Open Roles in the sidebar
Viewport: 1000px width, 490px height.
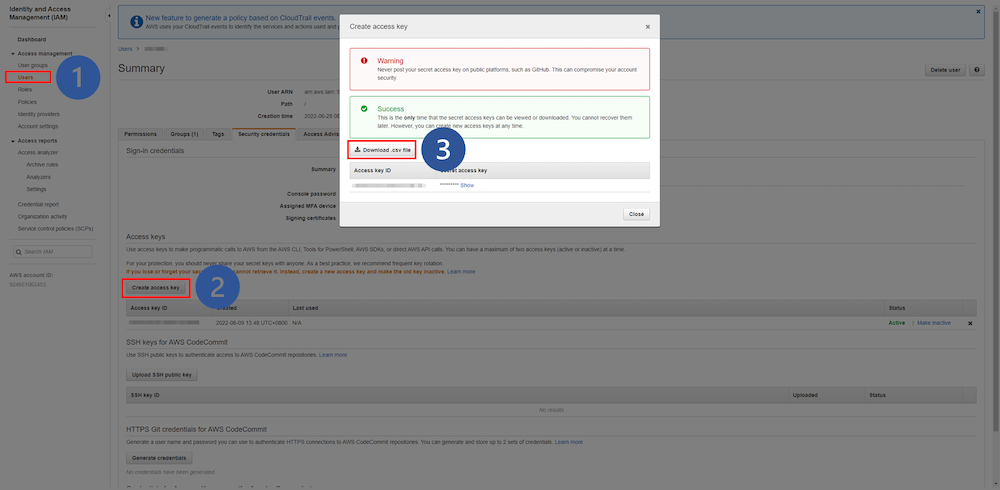[x=25, y=90]
